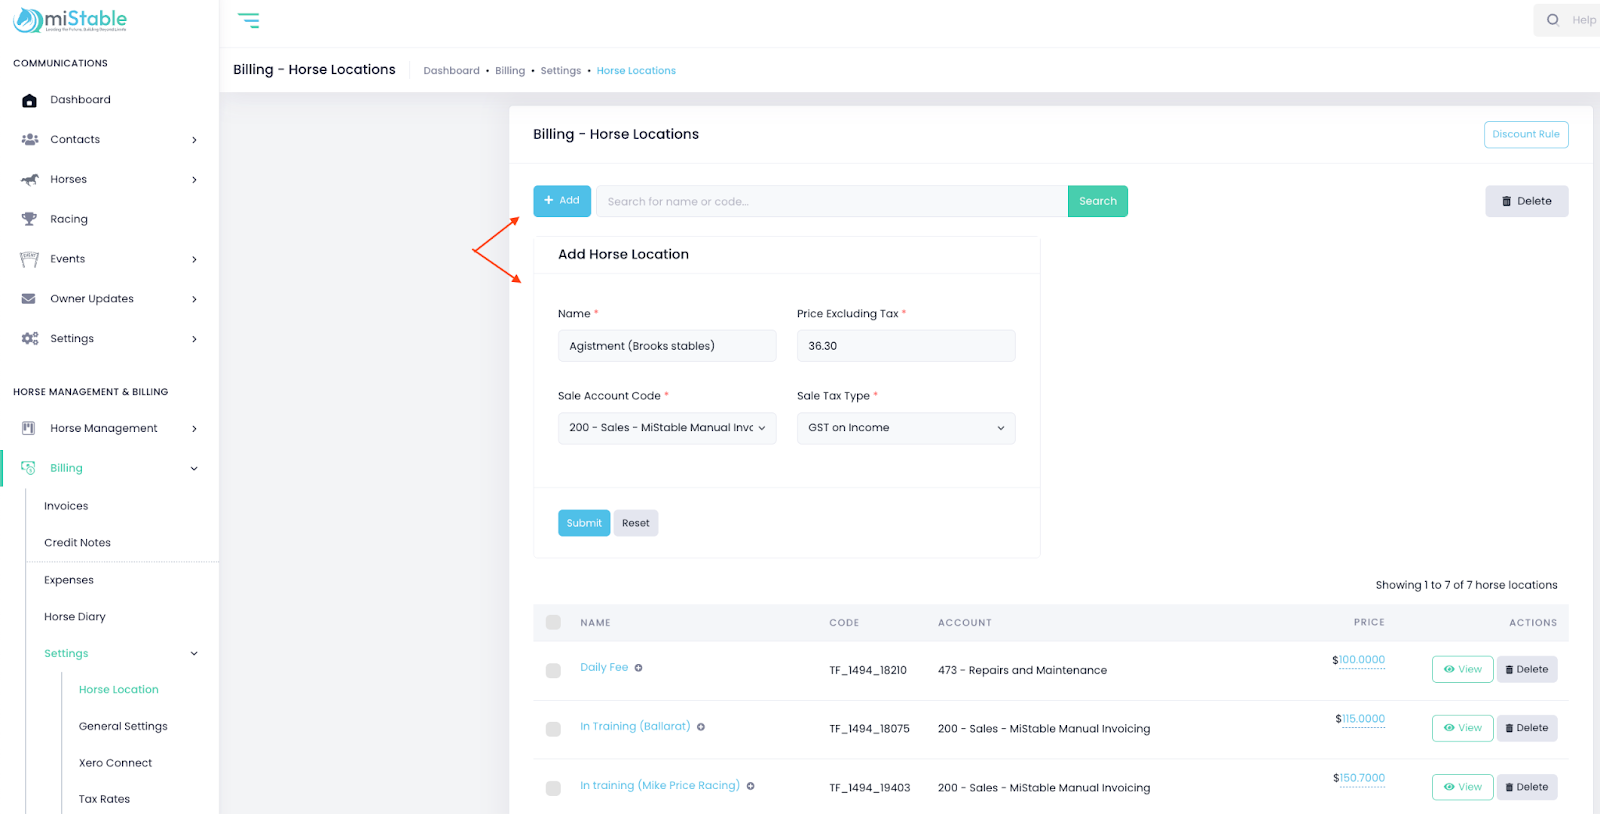Open the Sale Tax Type dropdown
Screen dimensions: 1600x814
coord(905,428)
